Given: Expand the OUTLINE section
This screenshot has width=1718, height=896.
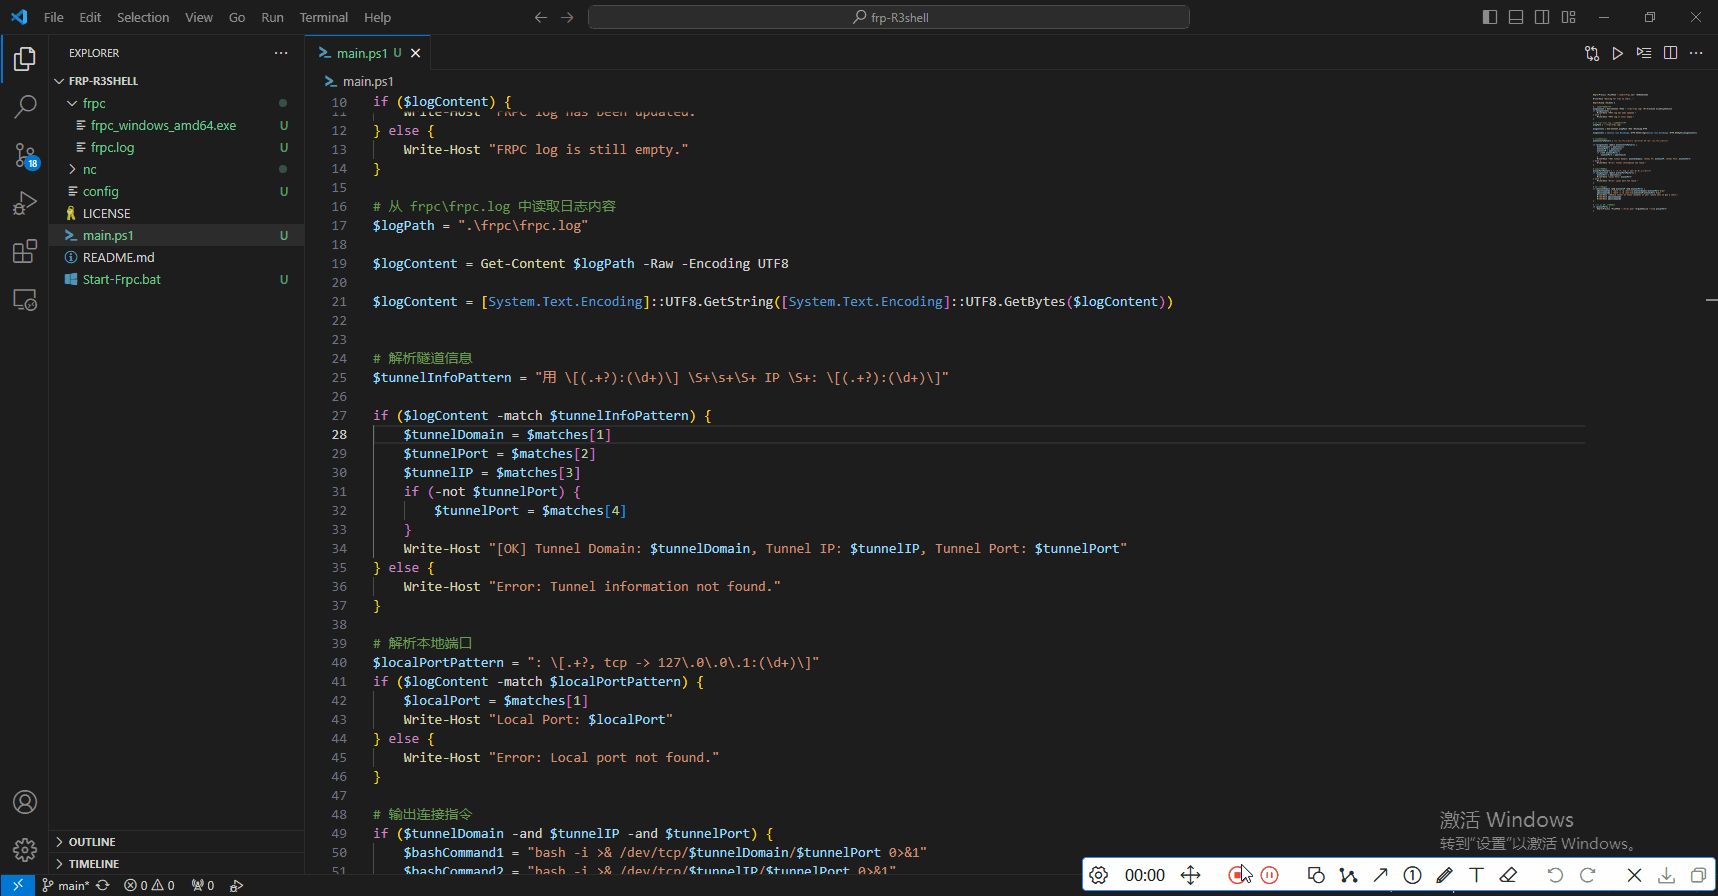Looking at the screenshot, I should tap(176, 842).
